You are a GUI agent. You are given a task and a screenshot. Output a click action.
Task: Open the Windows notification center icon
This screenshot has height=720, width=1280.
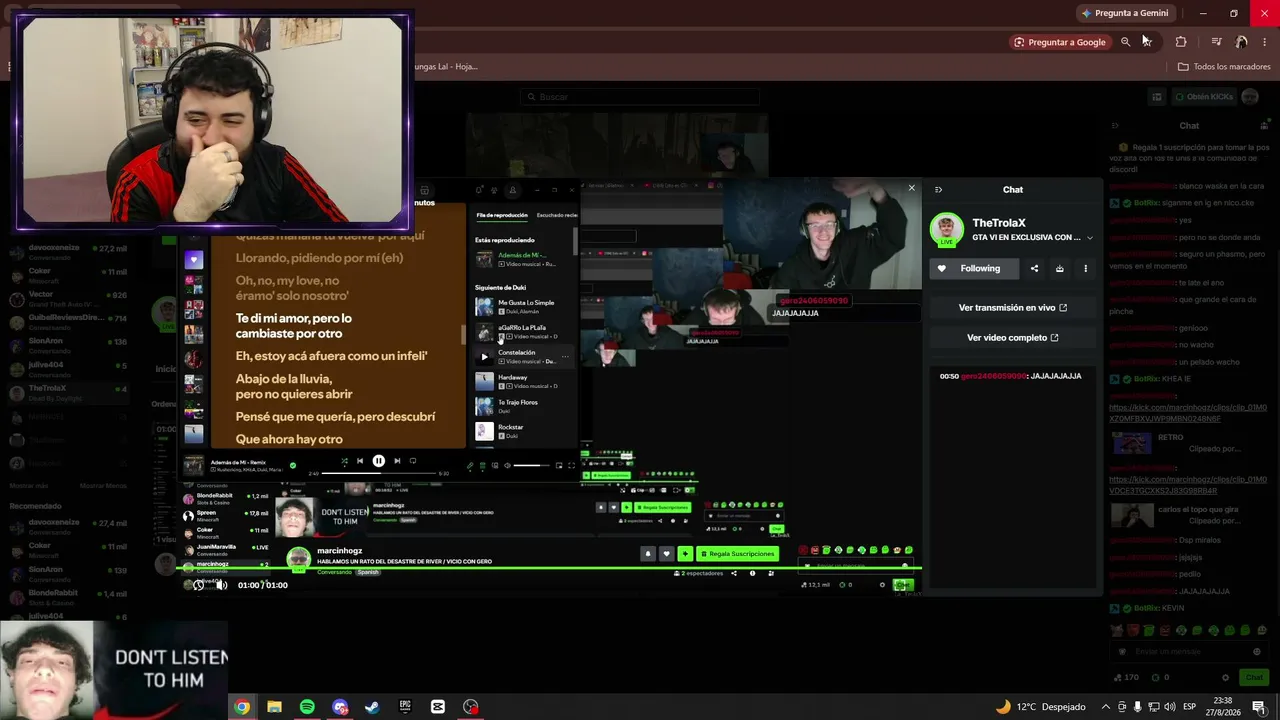point(1259,707)
